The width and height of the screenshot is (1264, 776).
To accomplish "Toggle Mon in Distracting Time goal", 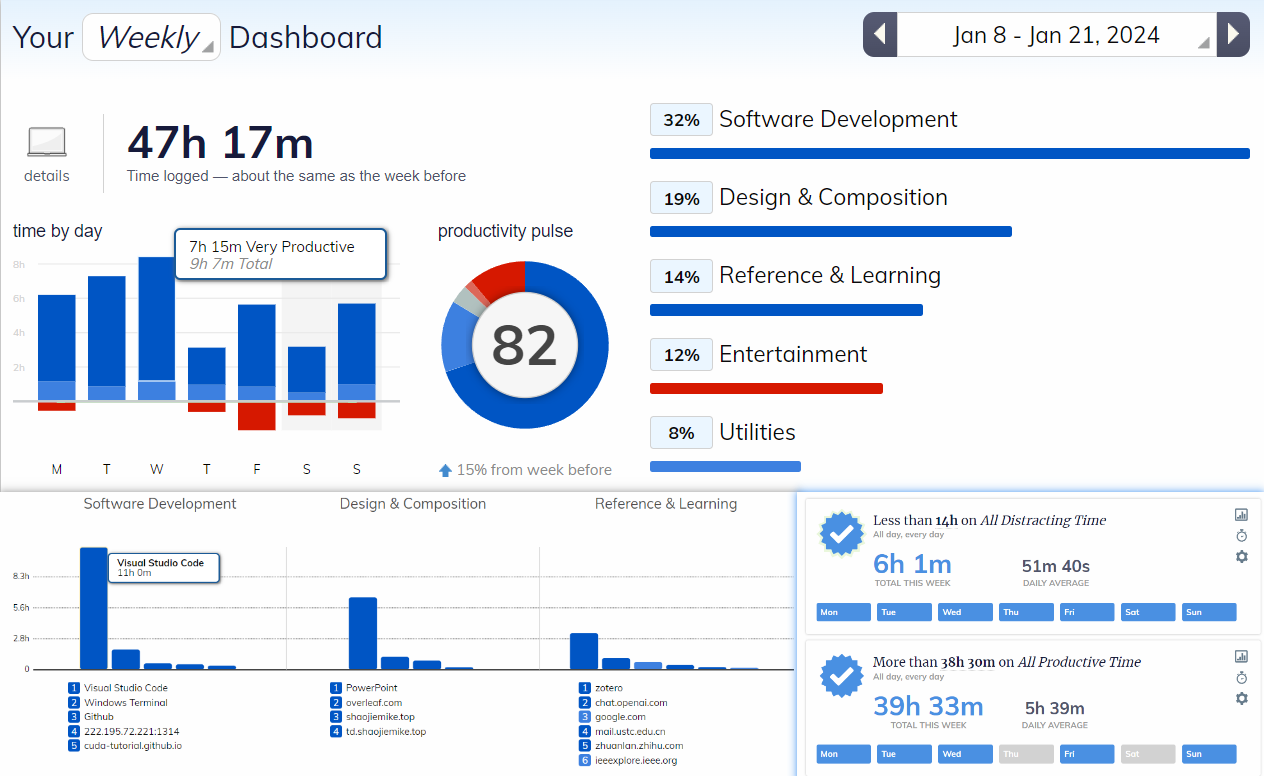I will point(843,612).
